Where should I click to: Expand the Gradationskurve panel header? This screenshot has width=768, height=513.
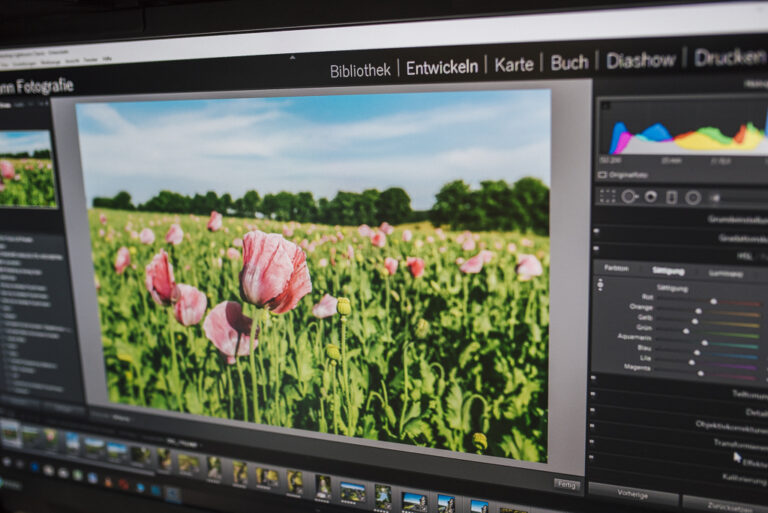743,238
